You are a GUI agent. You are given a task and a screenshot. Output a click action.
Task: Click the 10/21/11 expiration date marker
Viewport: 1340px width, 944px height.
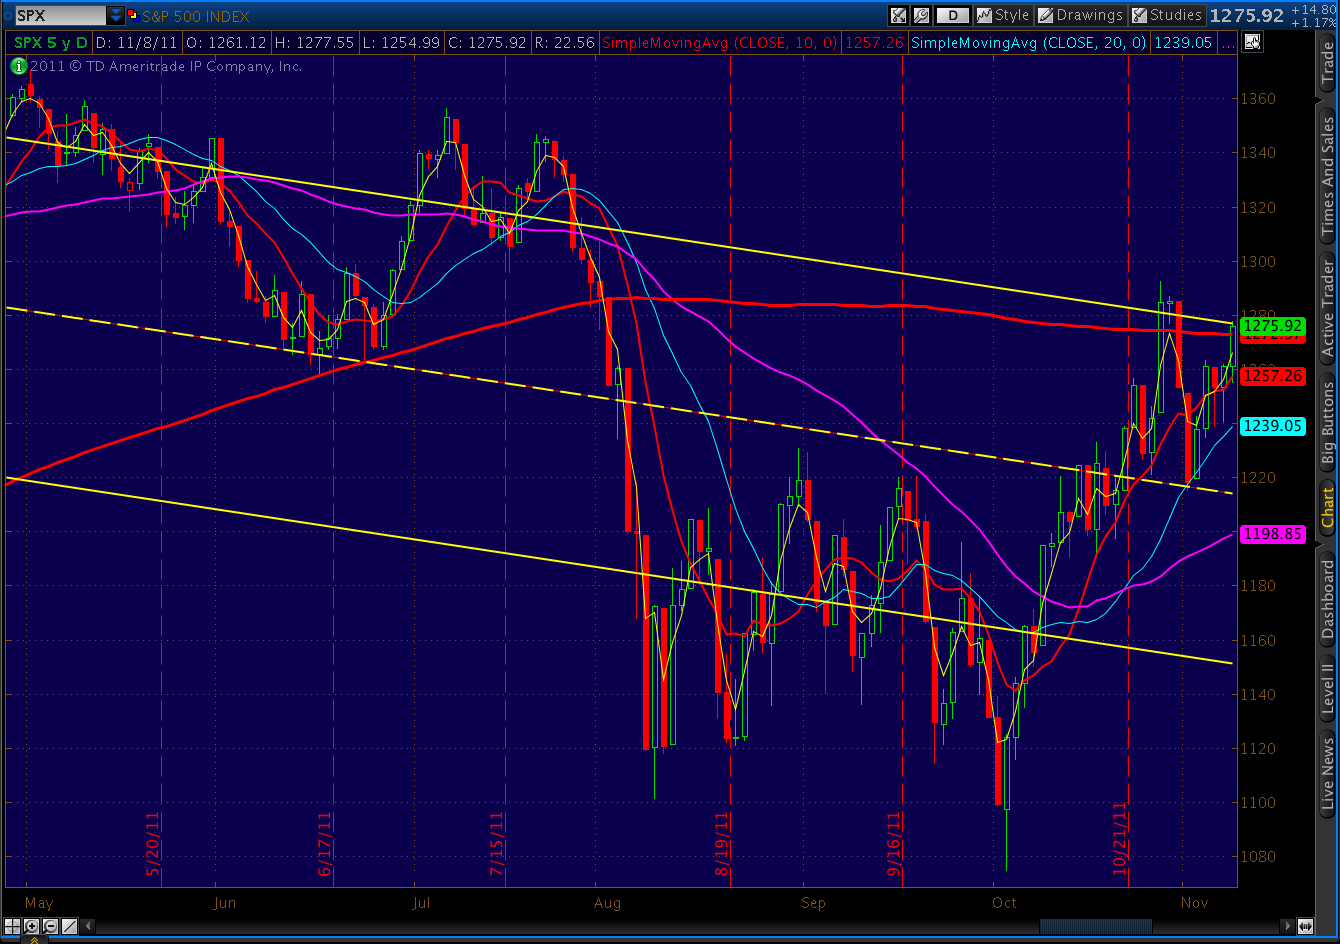[x=1120, y=838]
